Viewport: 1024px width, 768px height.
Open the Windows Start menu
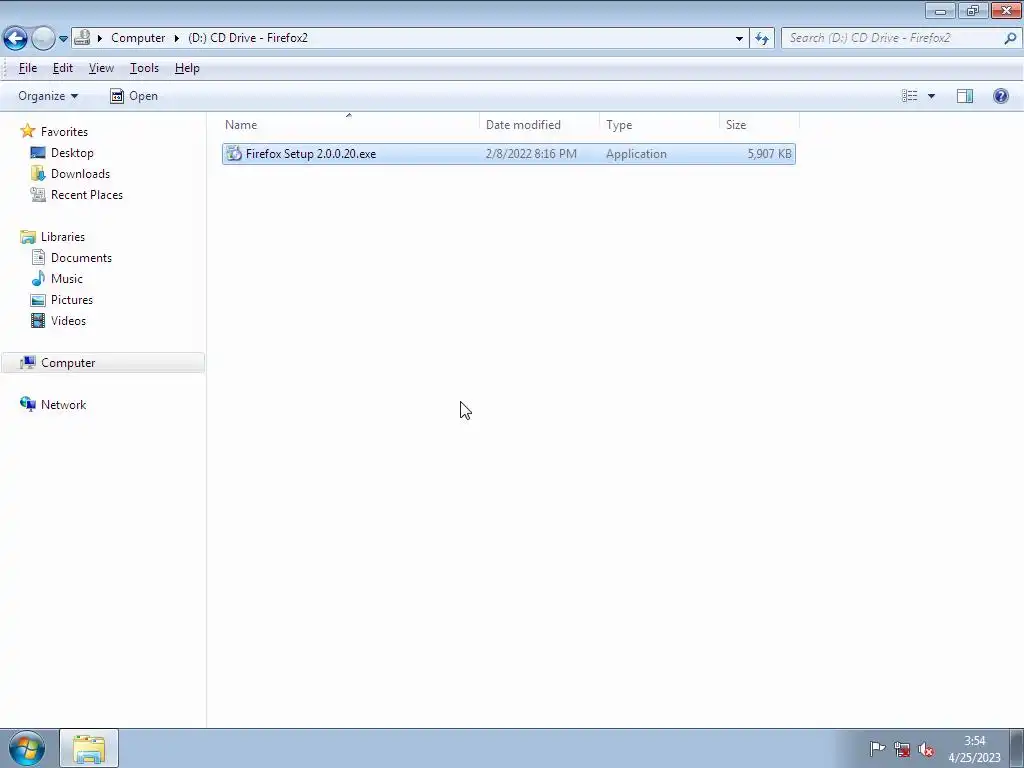pos(27,748)
